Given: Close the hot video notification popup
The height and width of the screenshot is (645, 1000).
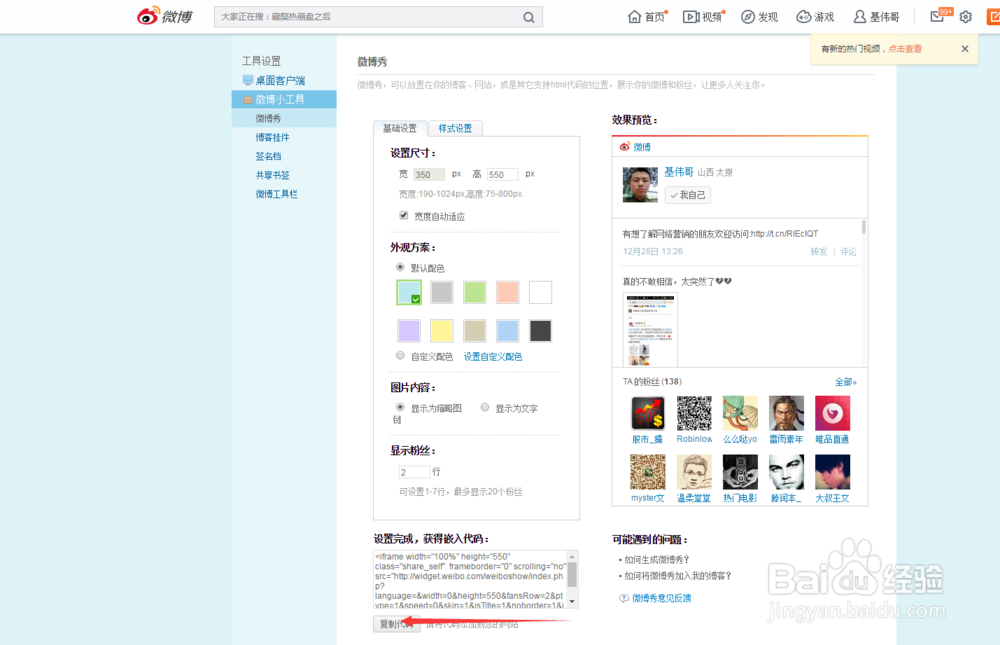Looking at the screenshot, I should [x=964, y=48].
